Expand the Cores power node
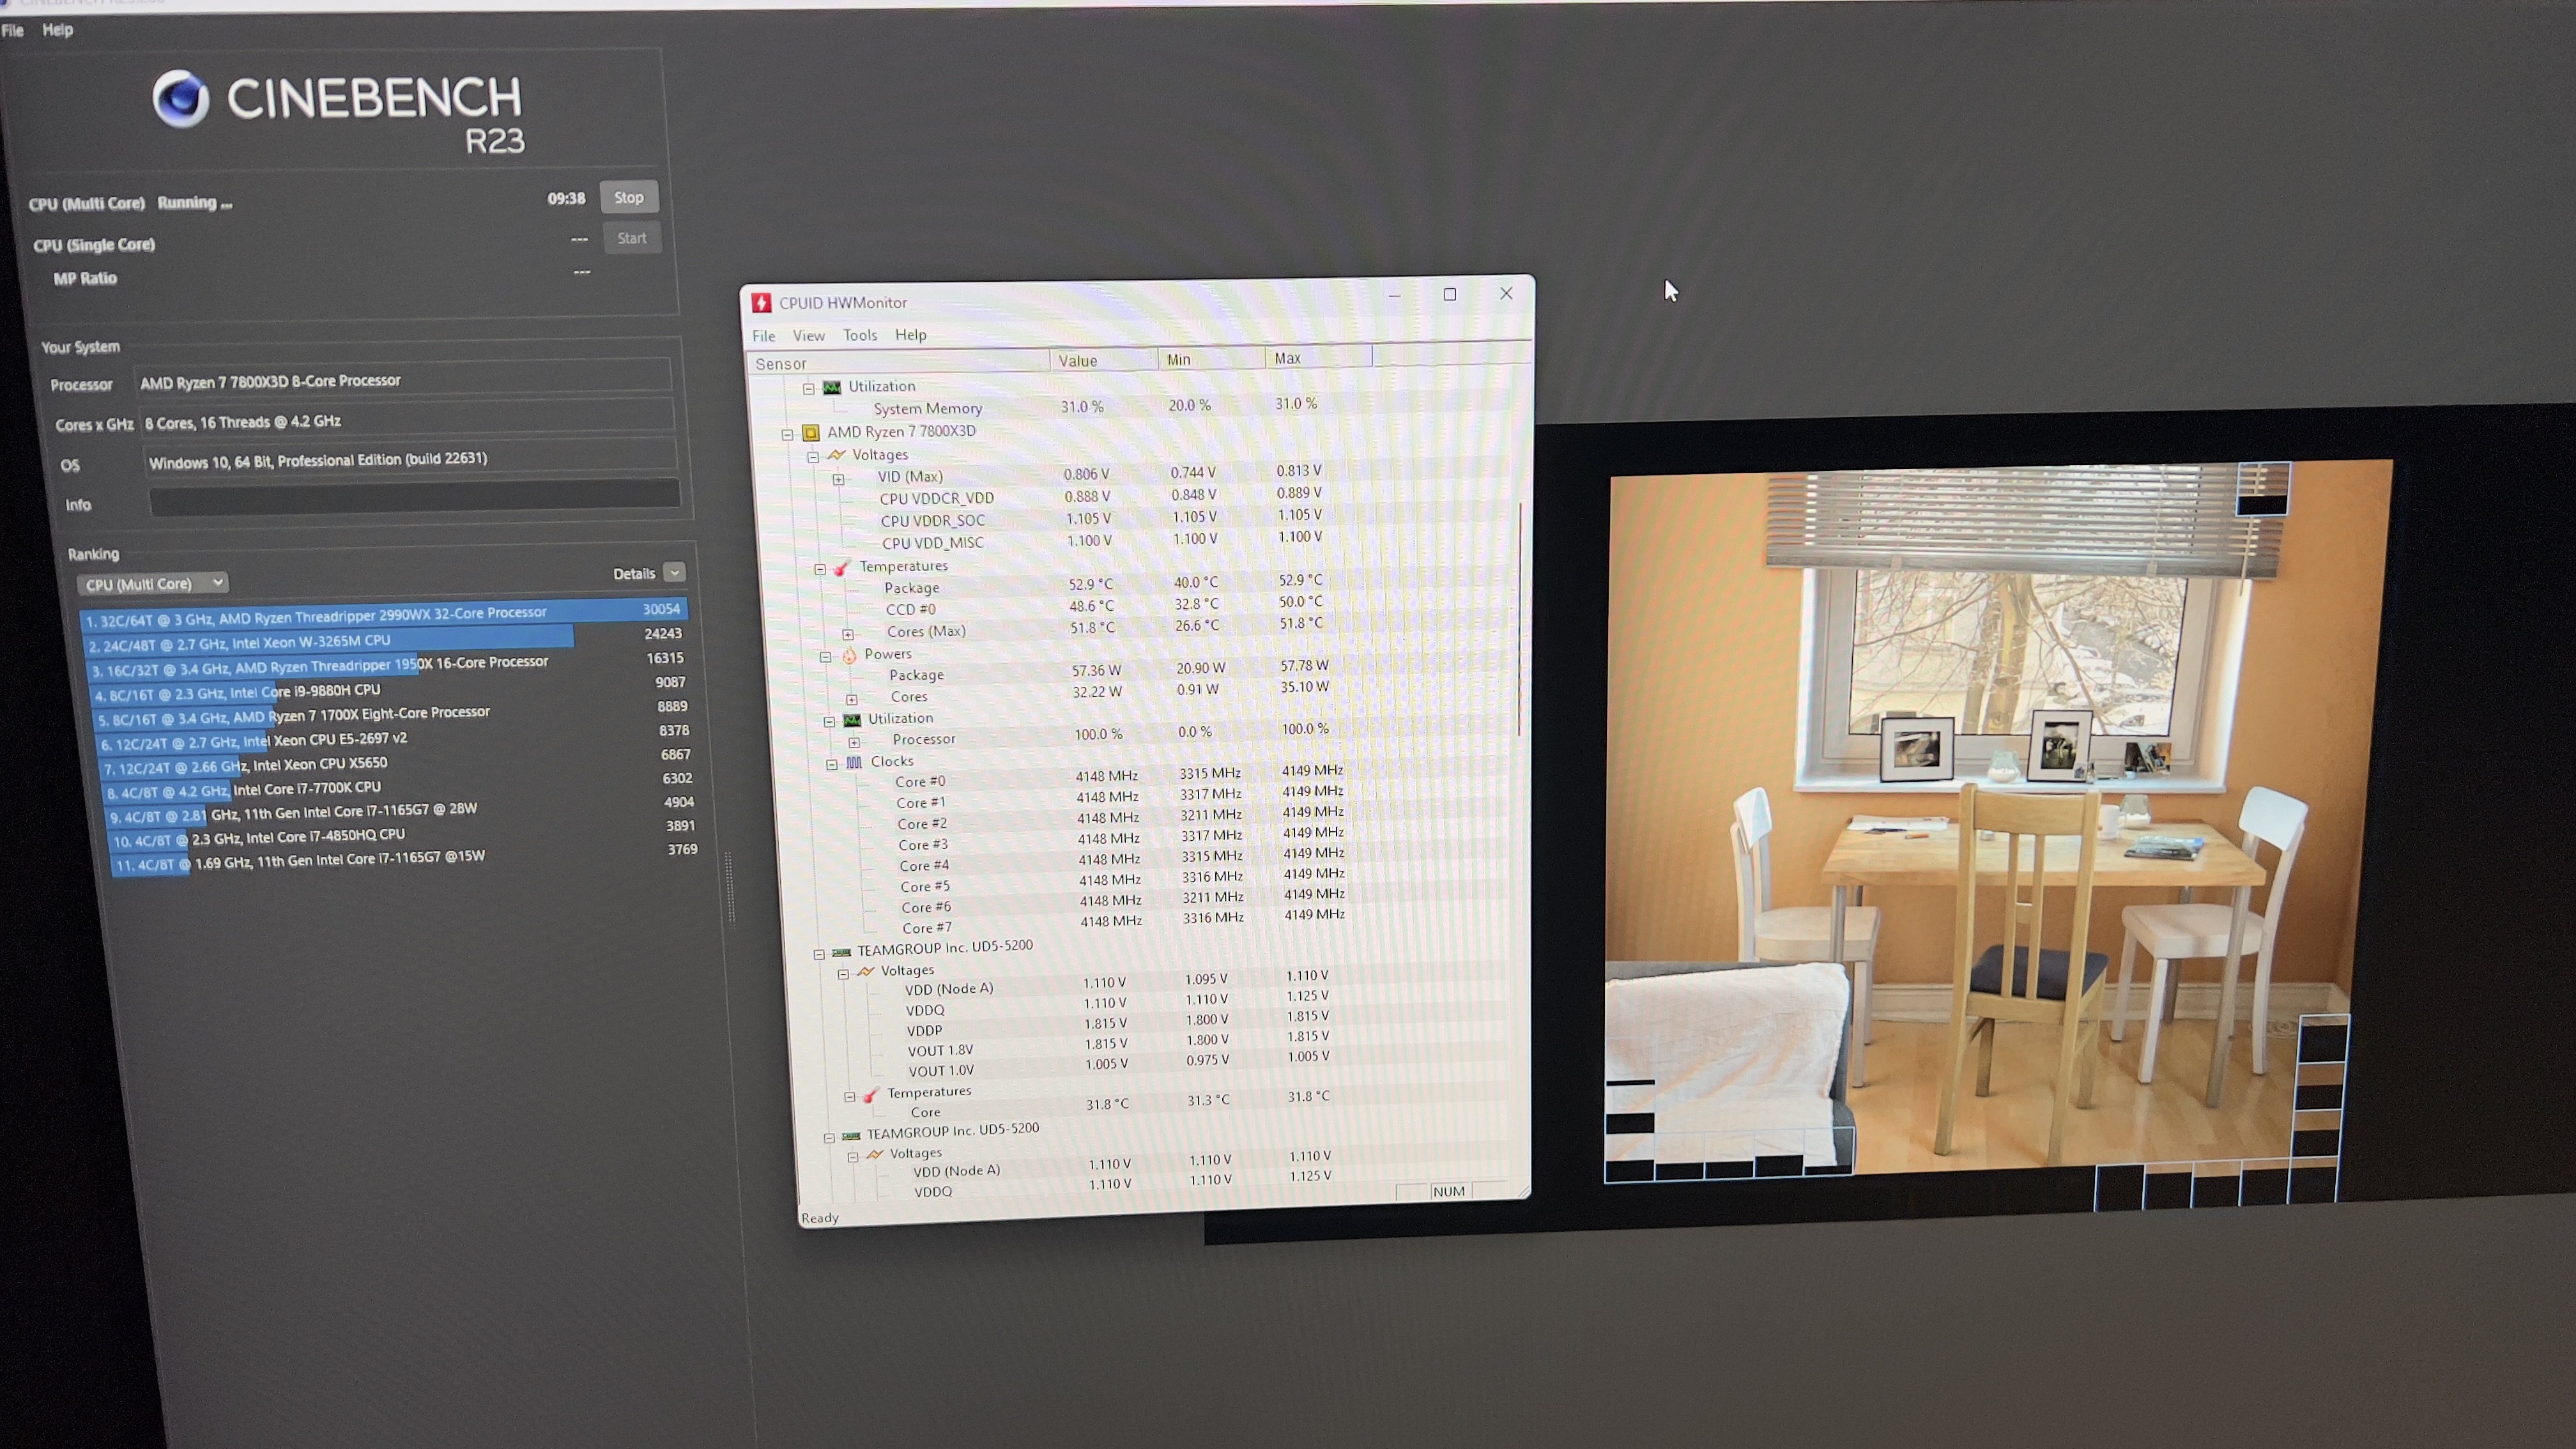 (852, 699)
